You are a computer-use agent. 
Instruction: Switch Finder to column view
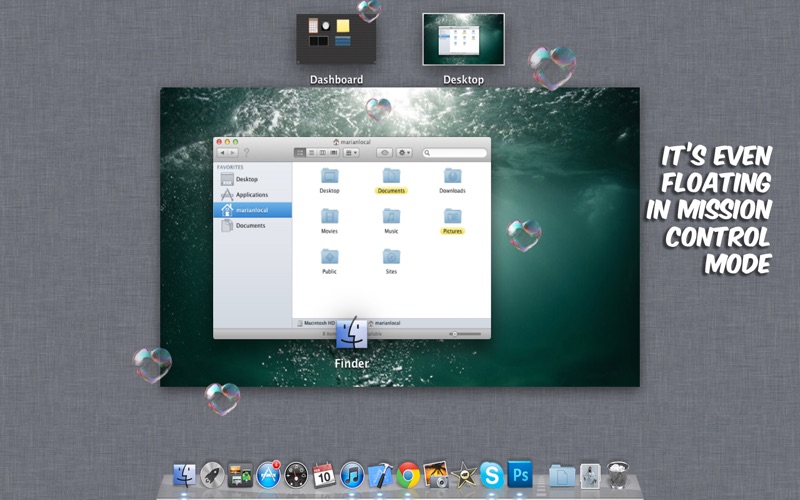point(322,153)
